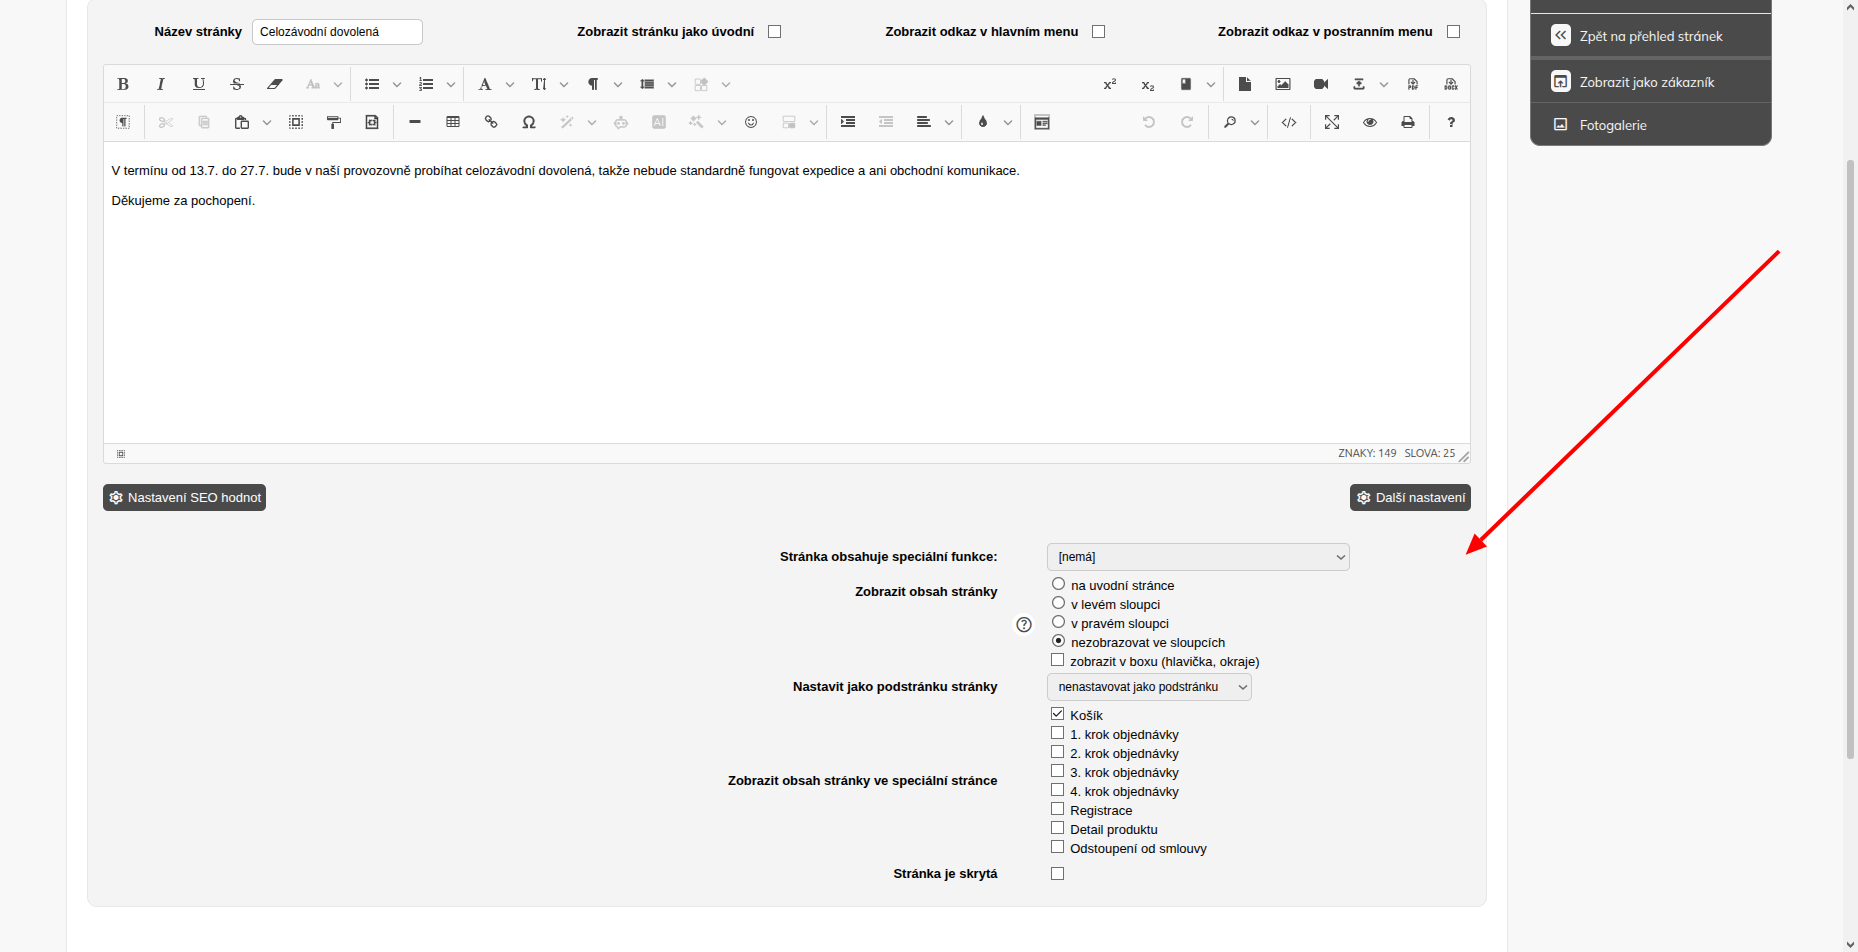Insert image using picture icon
Viewport: 1858px width, 952px height.
click(1283, 84)
